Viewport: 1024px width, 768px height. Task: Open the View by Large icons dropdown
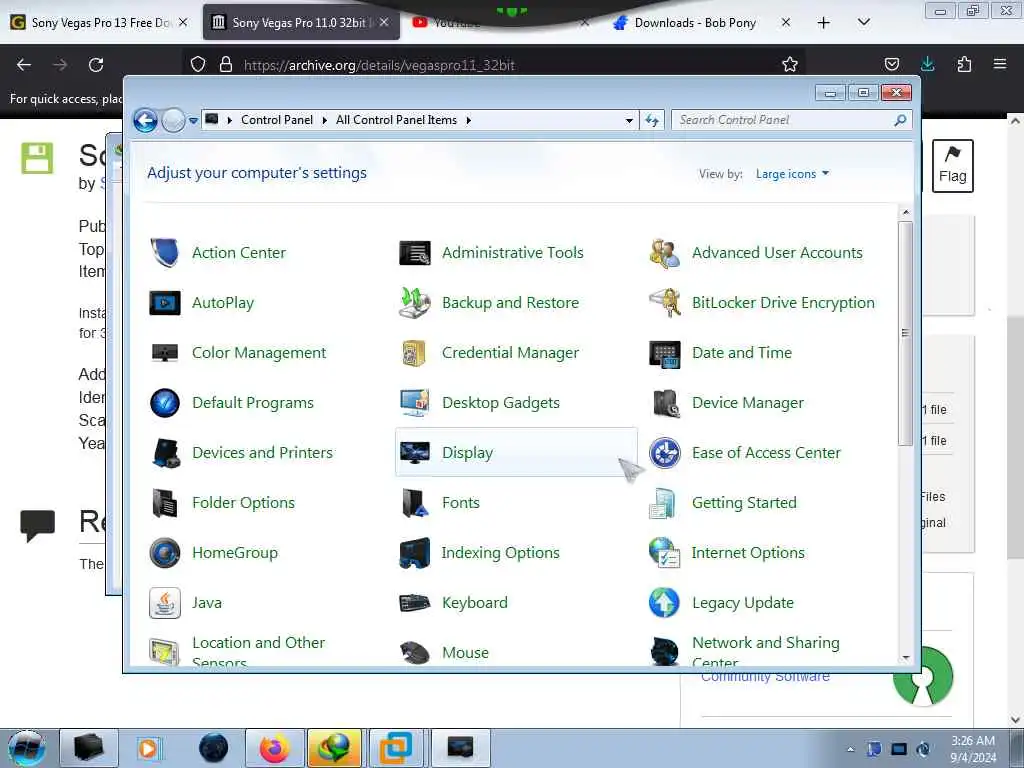click(792, 174)
